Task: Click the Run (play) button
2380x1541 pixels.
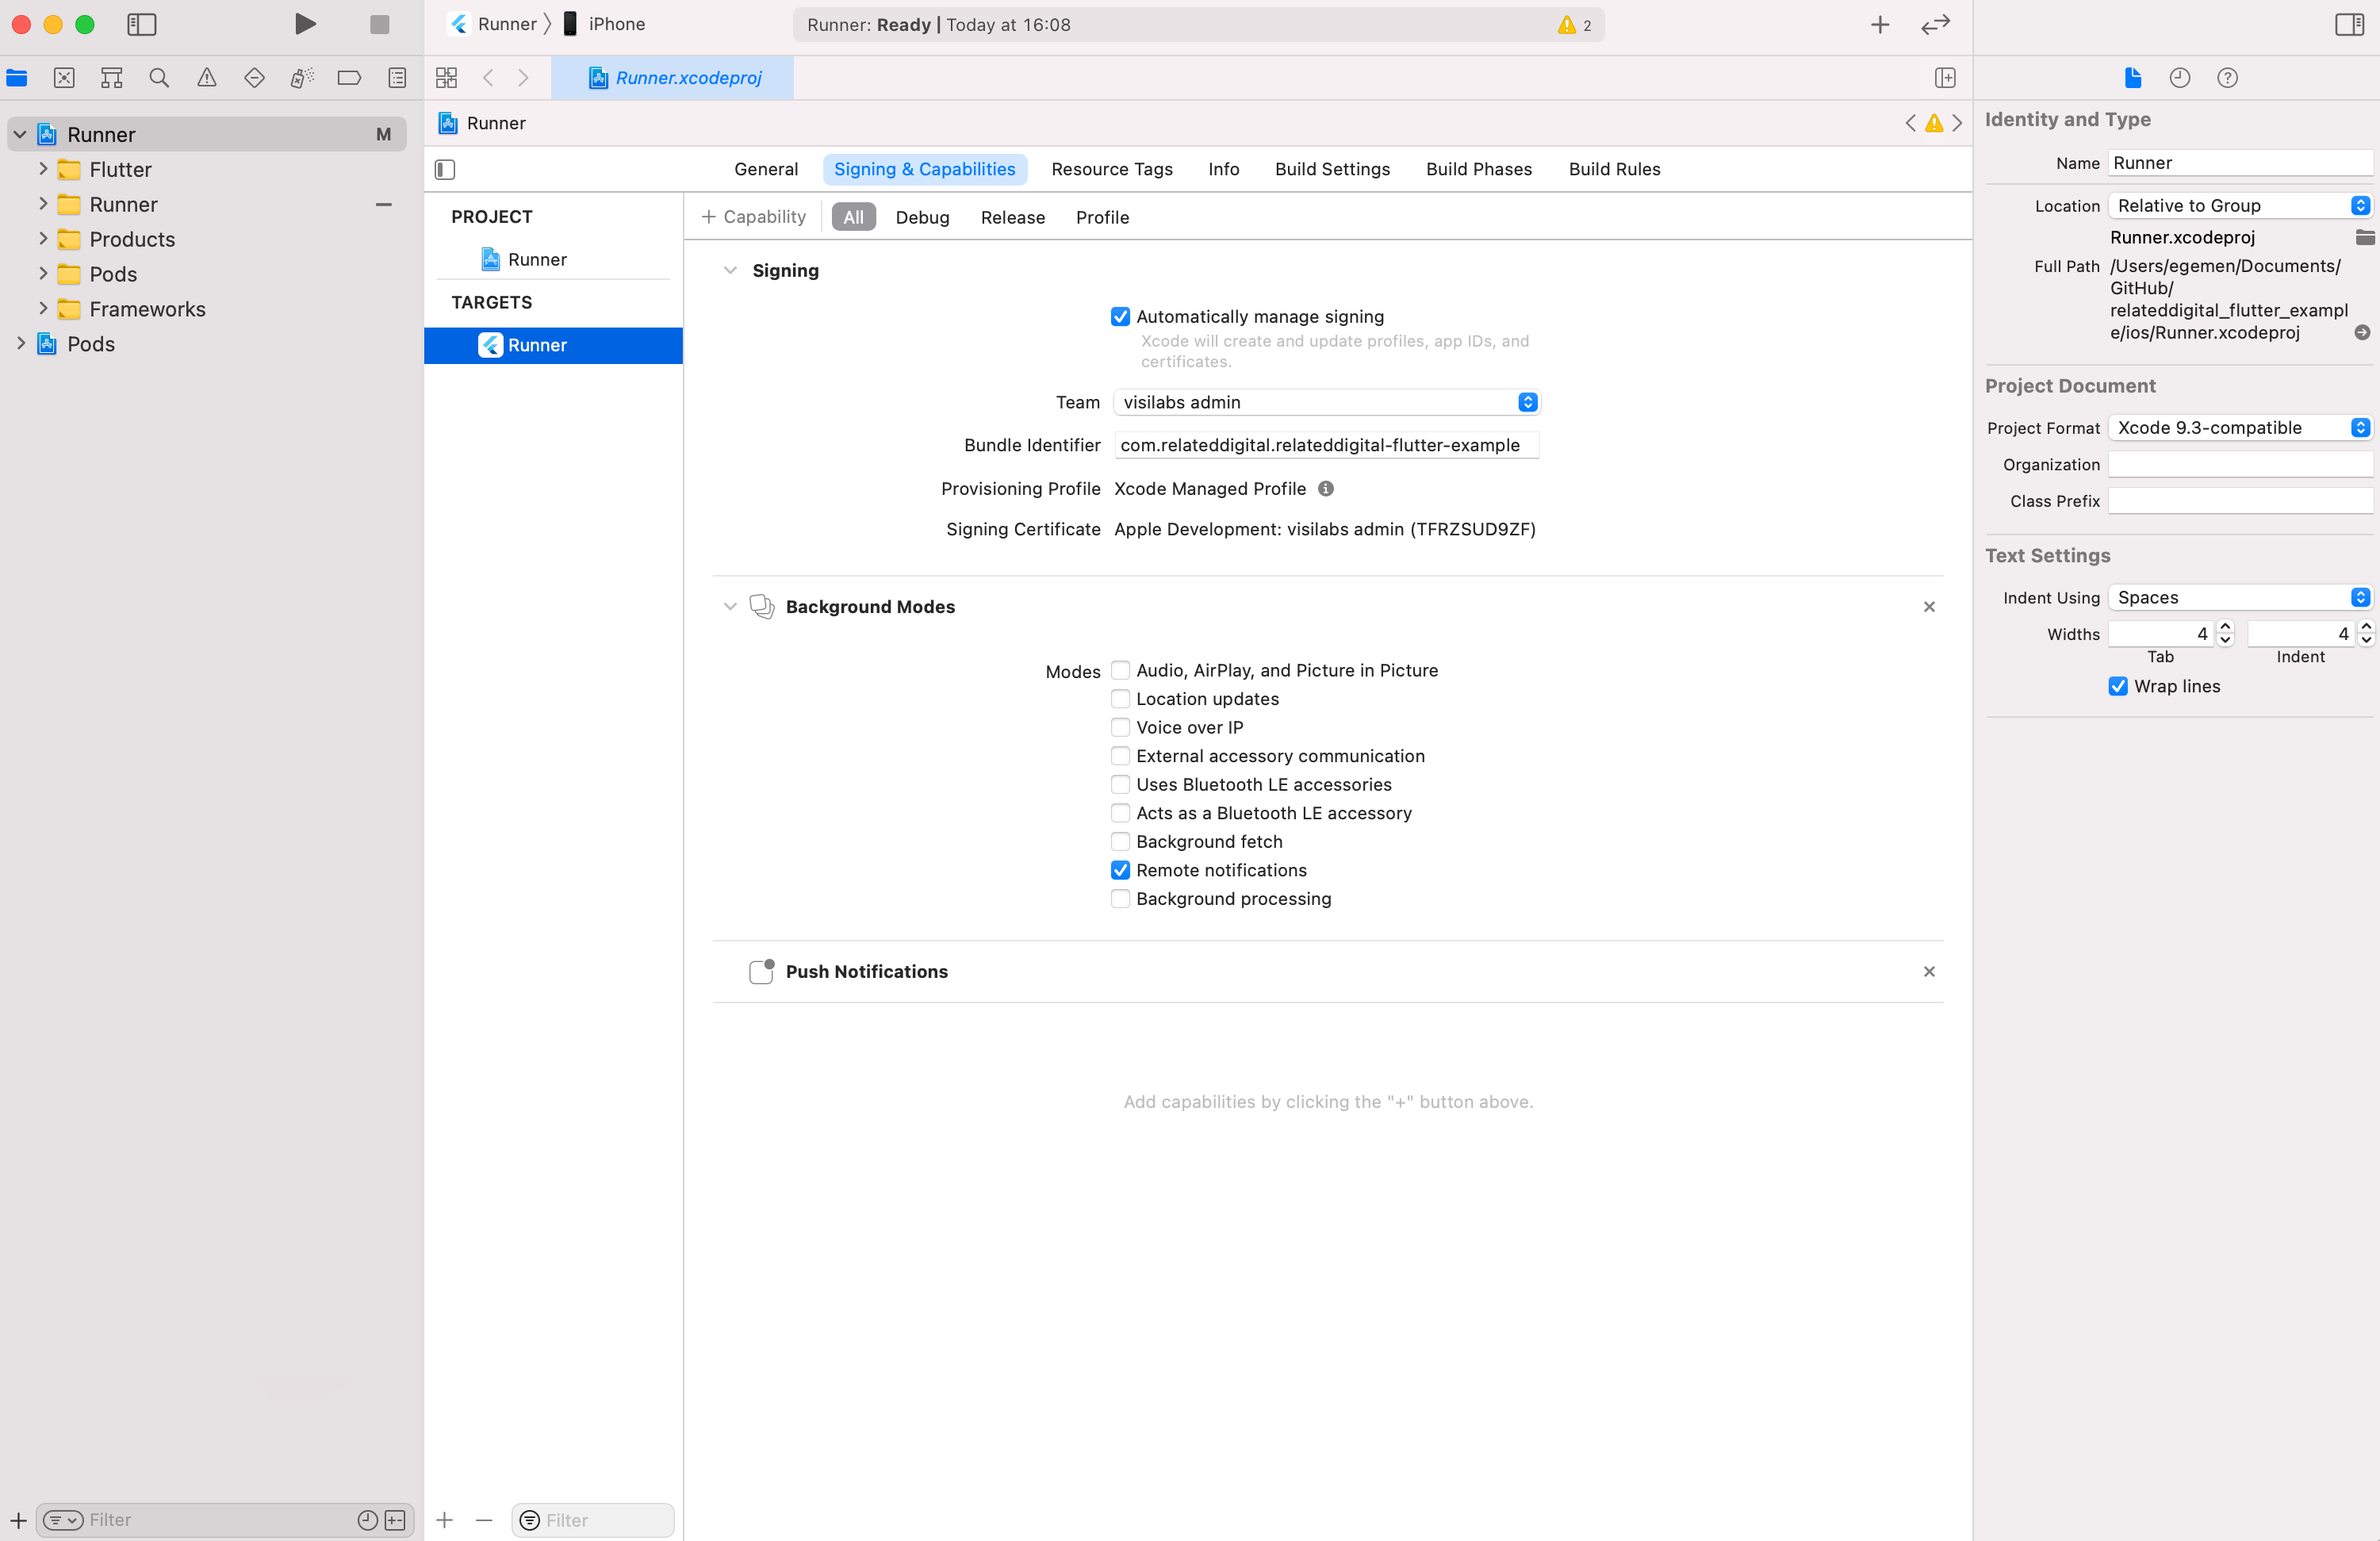Action: coord(305,24)
